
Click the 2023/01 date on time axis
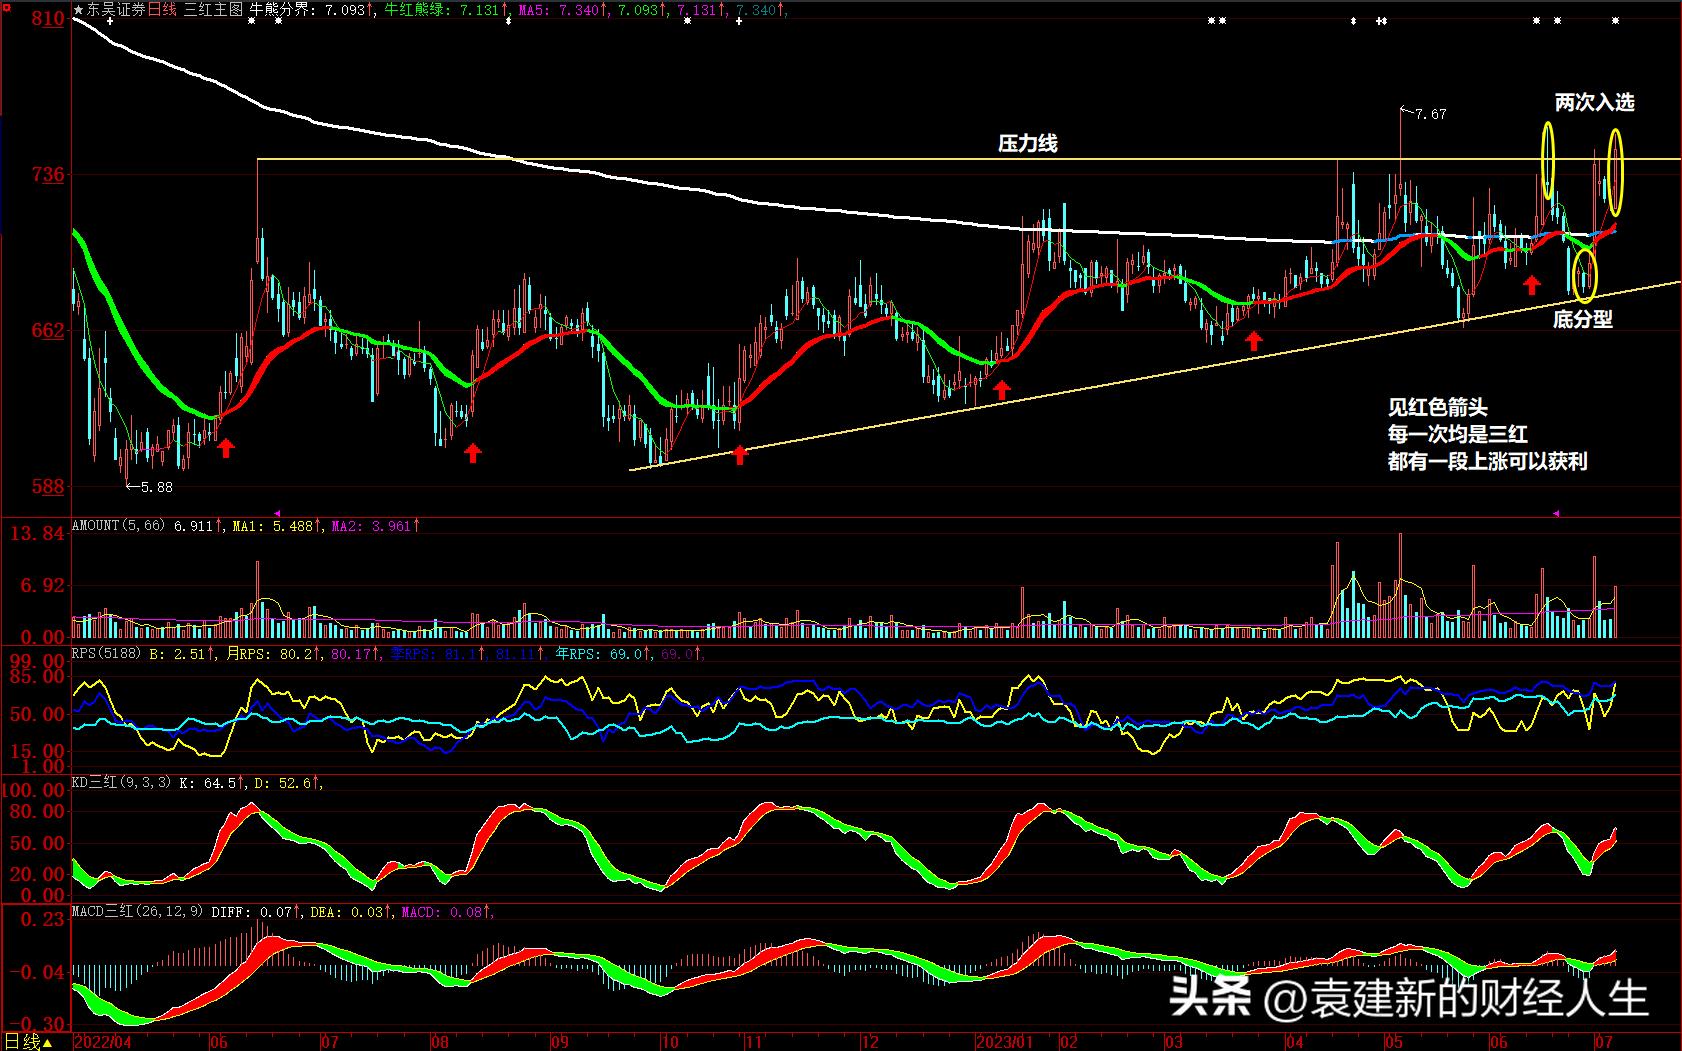[x=1007, y=1042]
